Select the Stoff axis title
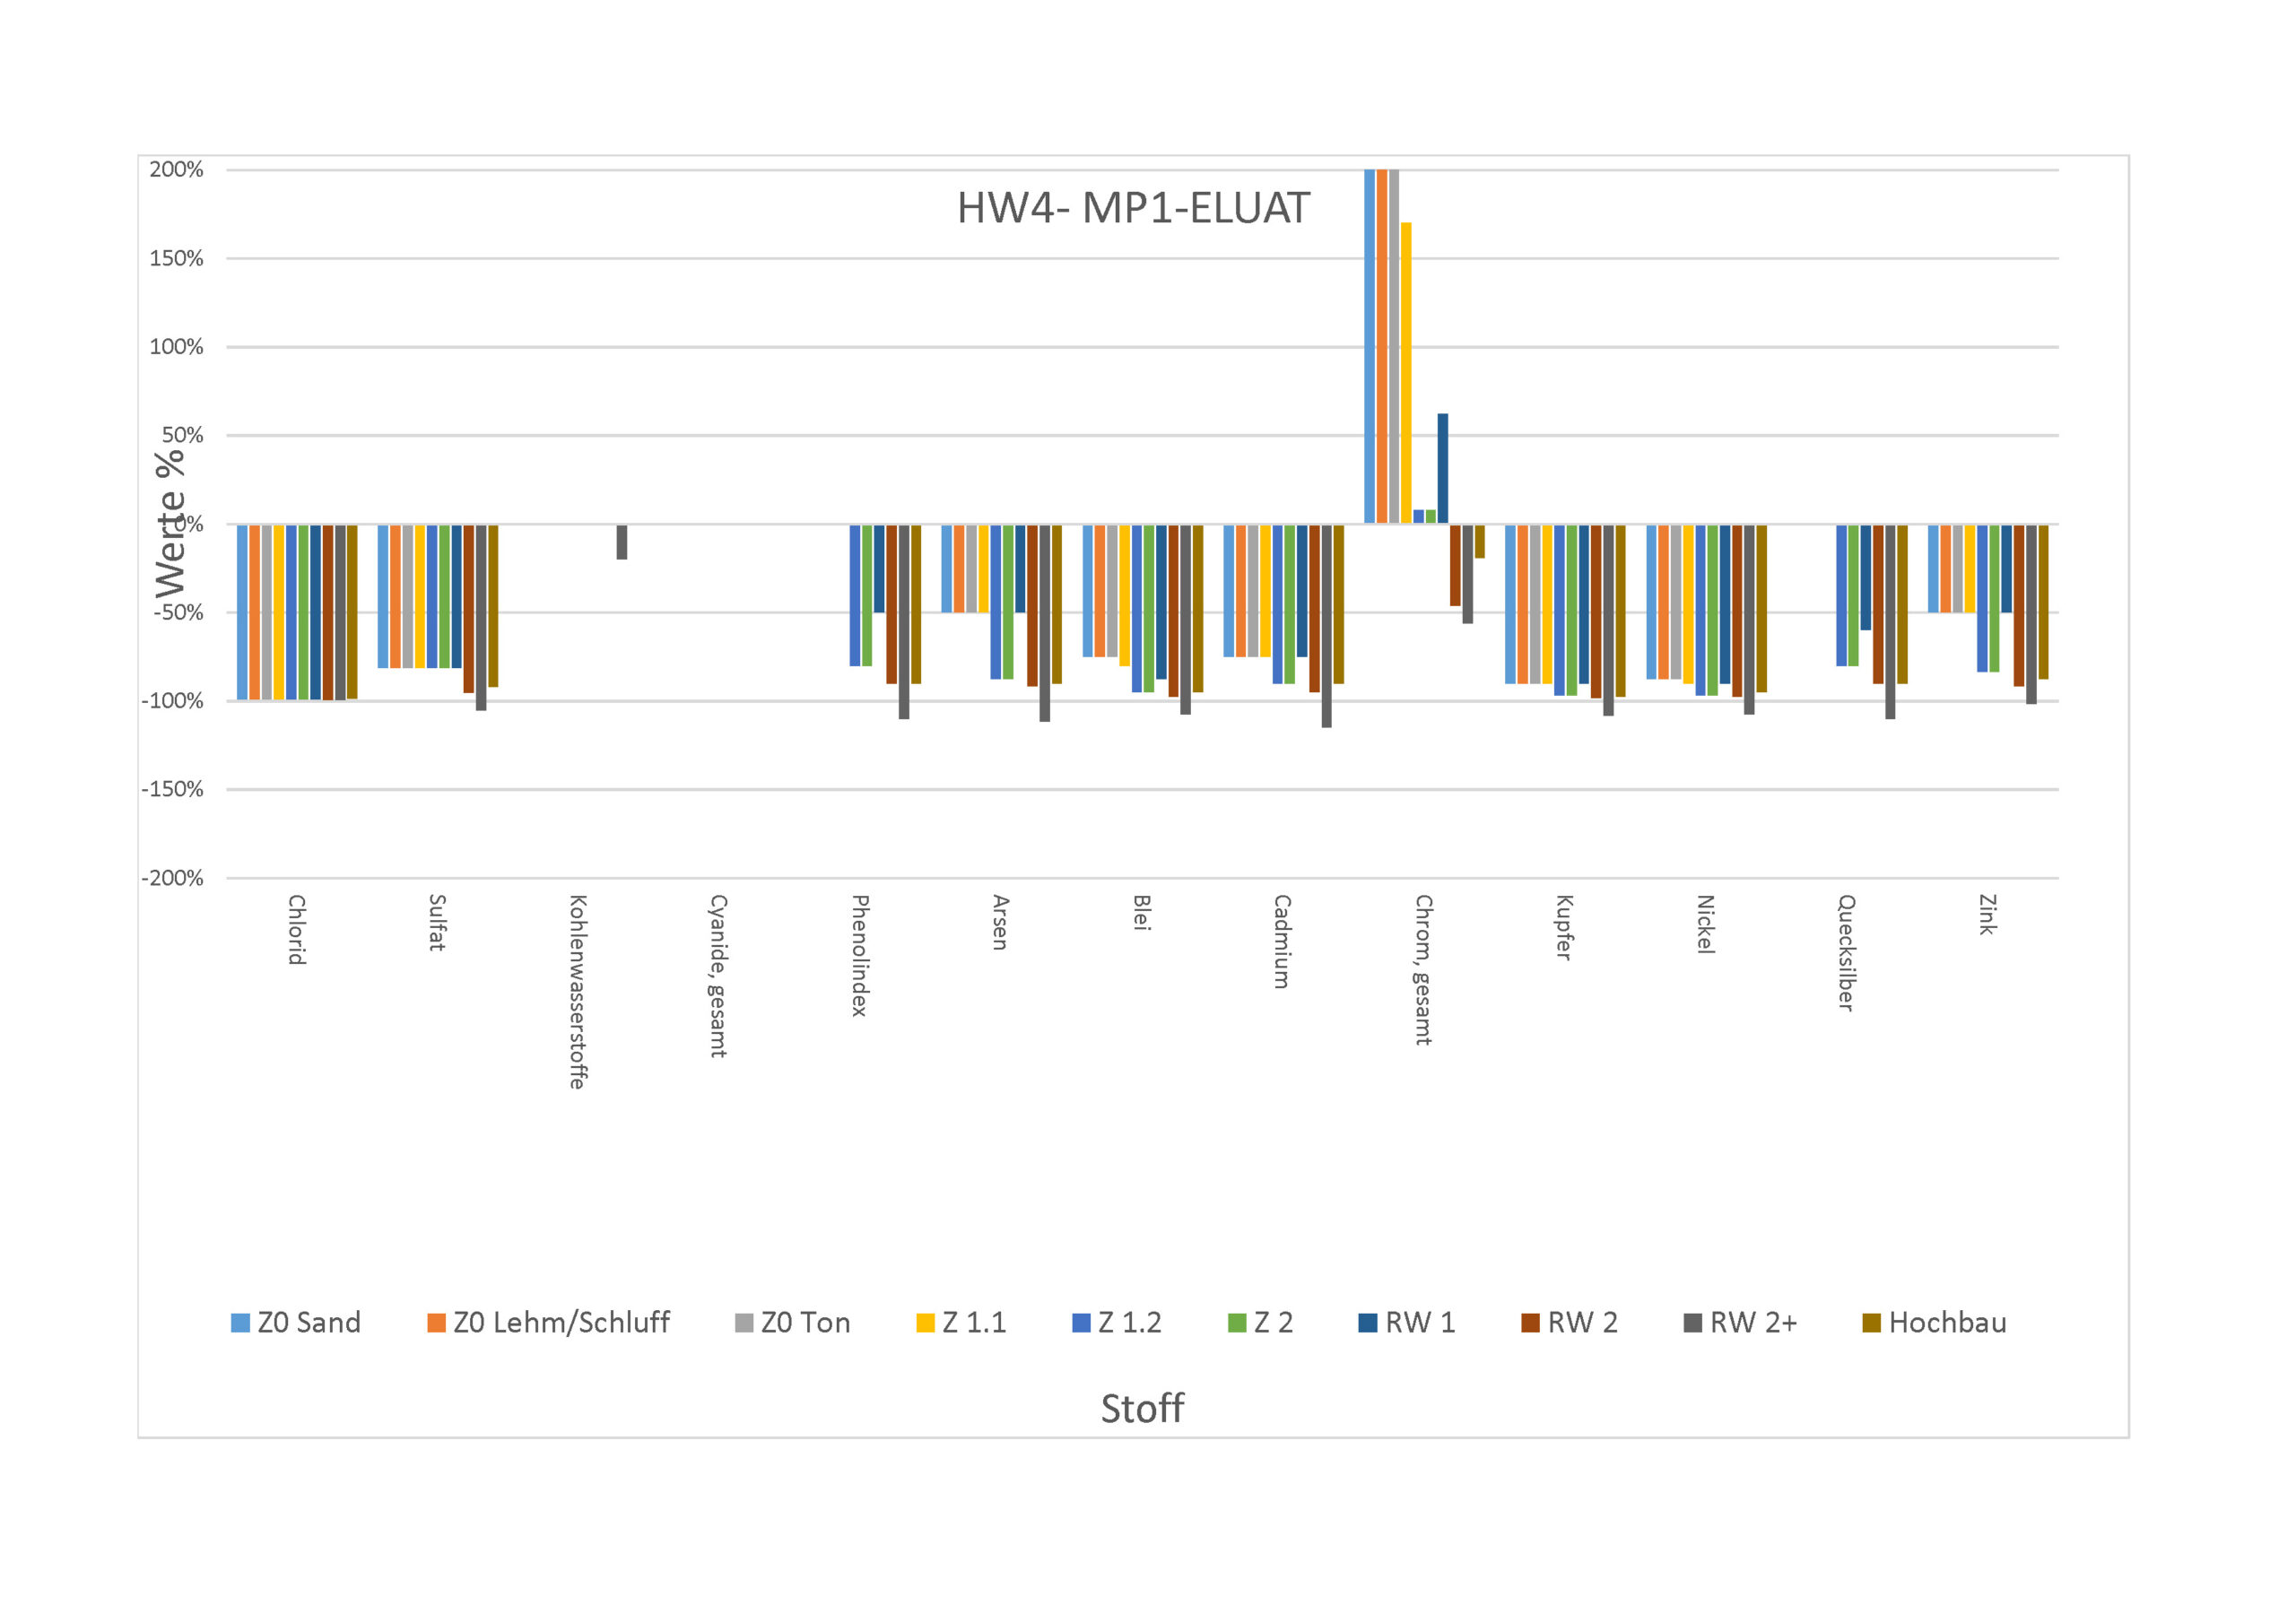 click(x=1142, y=1409)
